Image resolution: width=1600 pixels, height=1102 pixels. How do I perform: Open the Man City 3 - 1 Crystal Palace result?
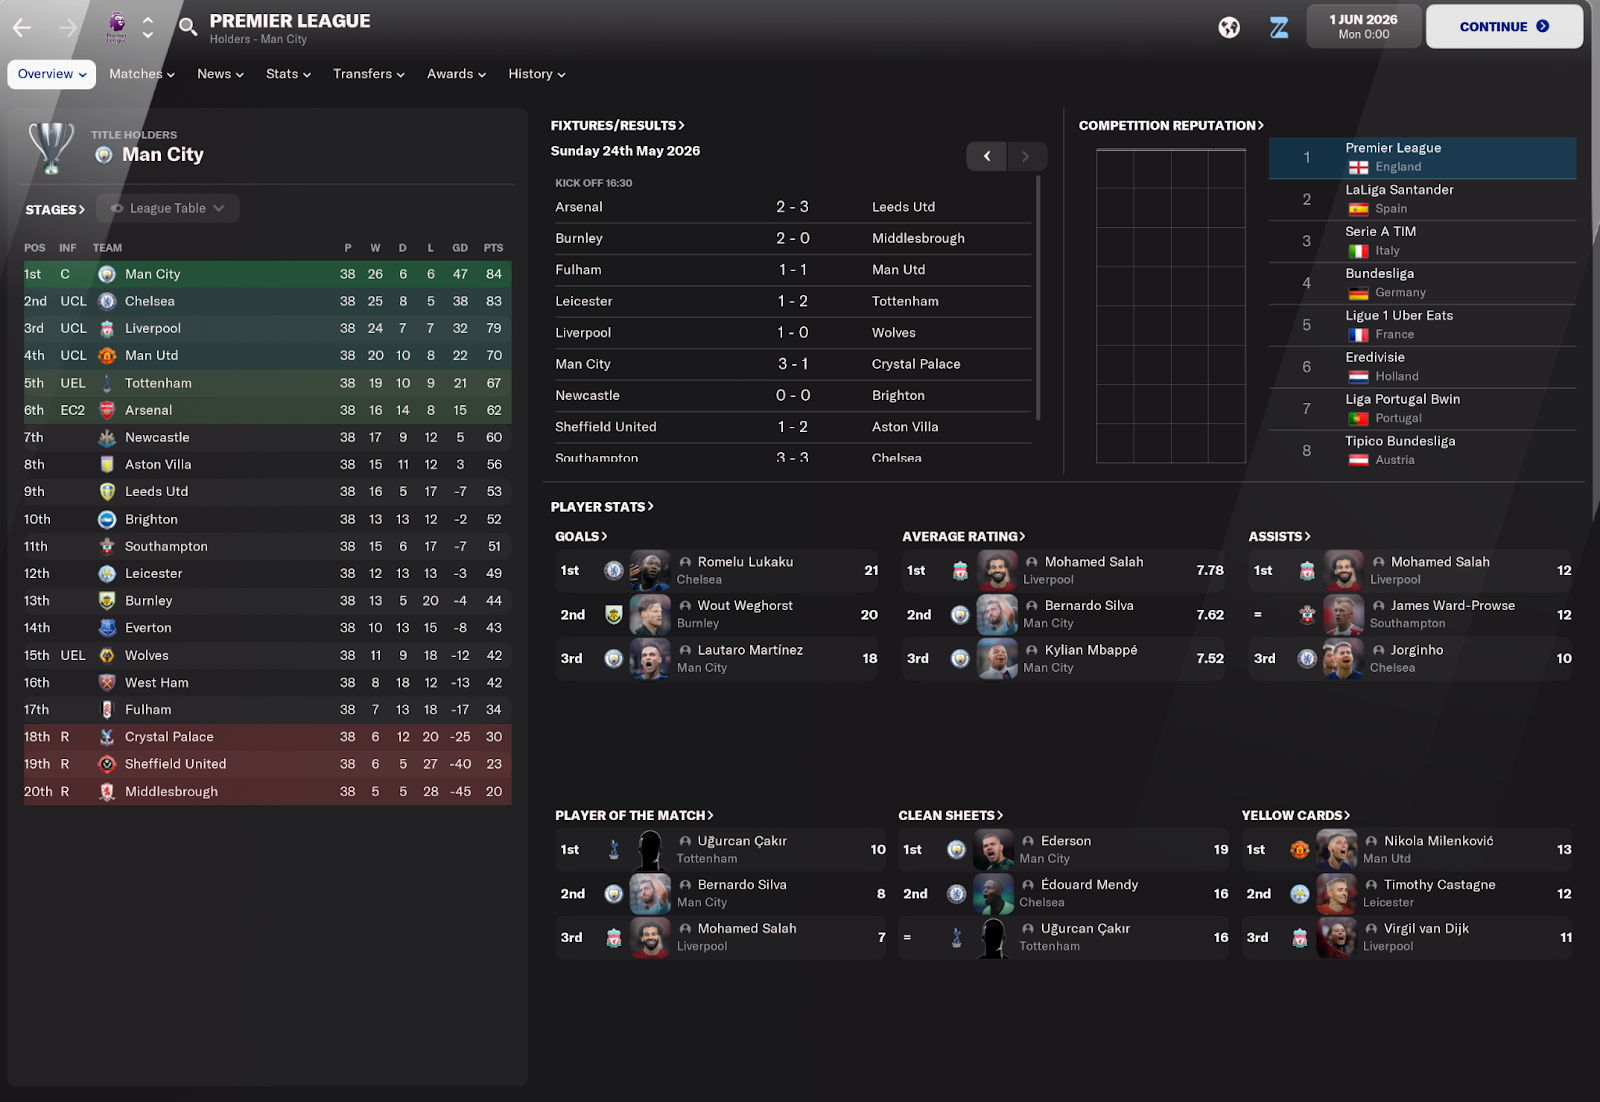click(x=793, y=364)
